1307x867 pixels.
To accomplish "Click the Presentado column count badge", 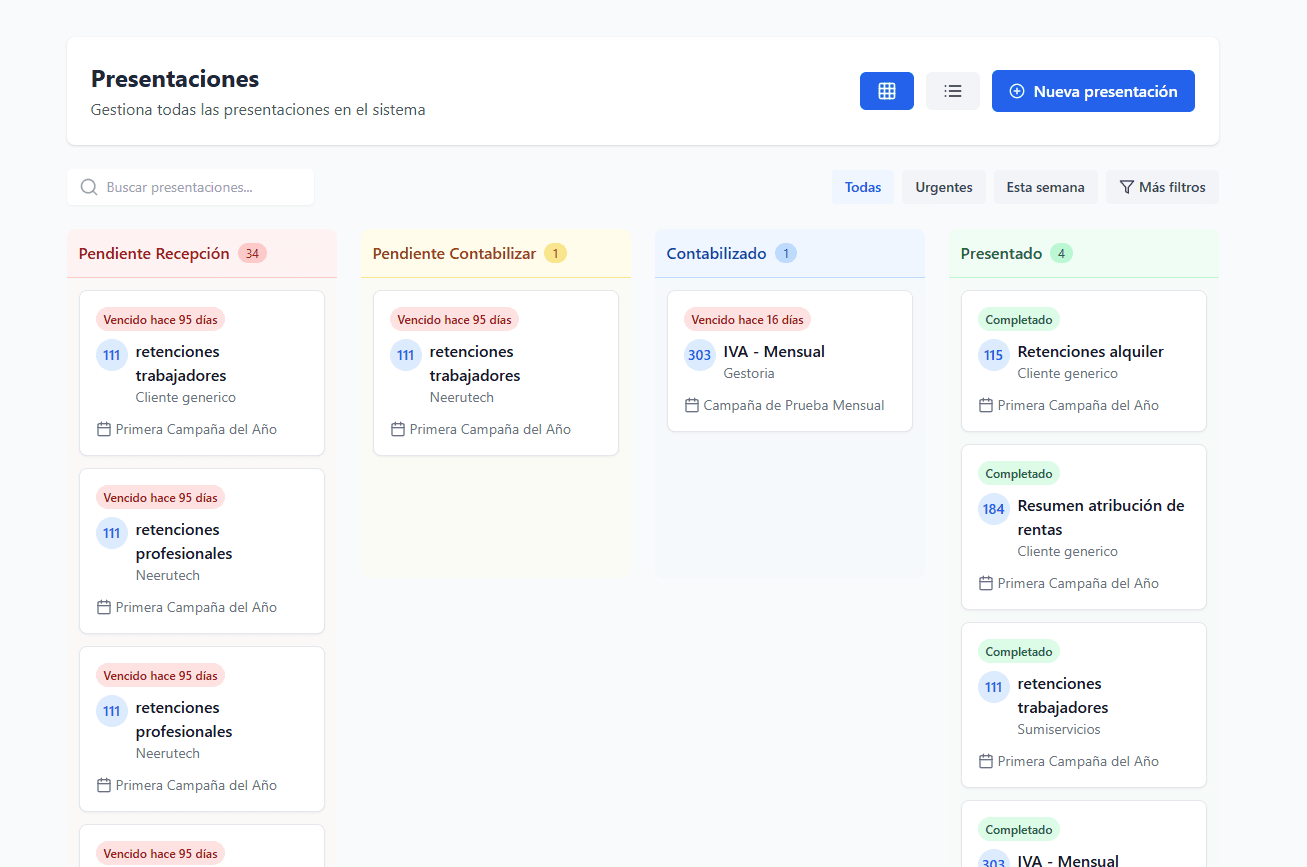I will (1061, 254).
